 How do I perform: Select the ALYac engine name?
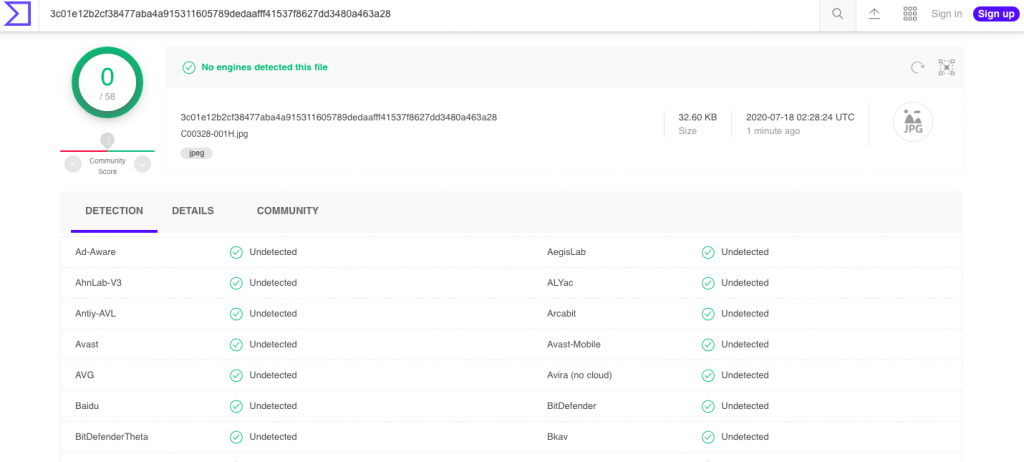click(560, 283)
